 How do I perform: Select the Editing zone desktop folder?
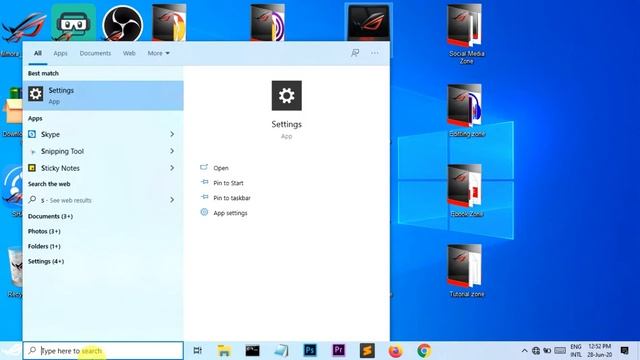(x=466, y=111)
